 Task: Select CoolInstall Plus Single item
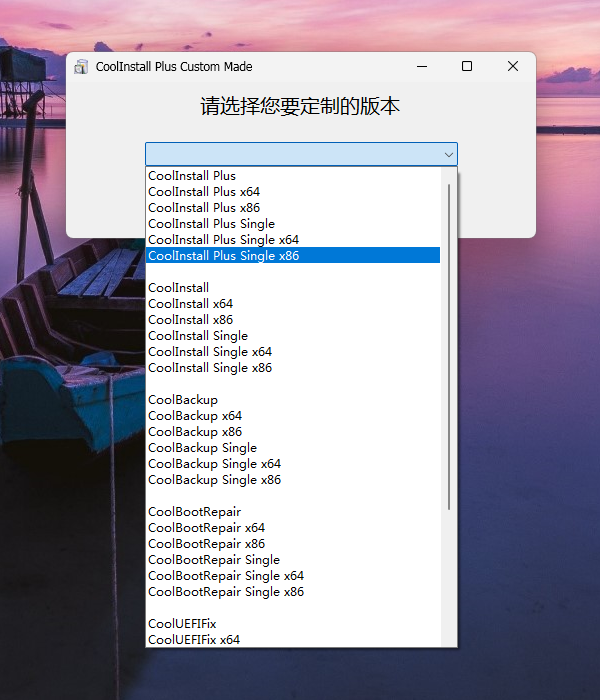pyautogui.click(x=211, y=224)
